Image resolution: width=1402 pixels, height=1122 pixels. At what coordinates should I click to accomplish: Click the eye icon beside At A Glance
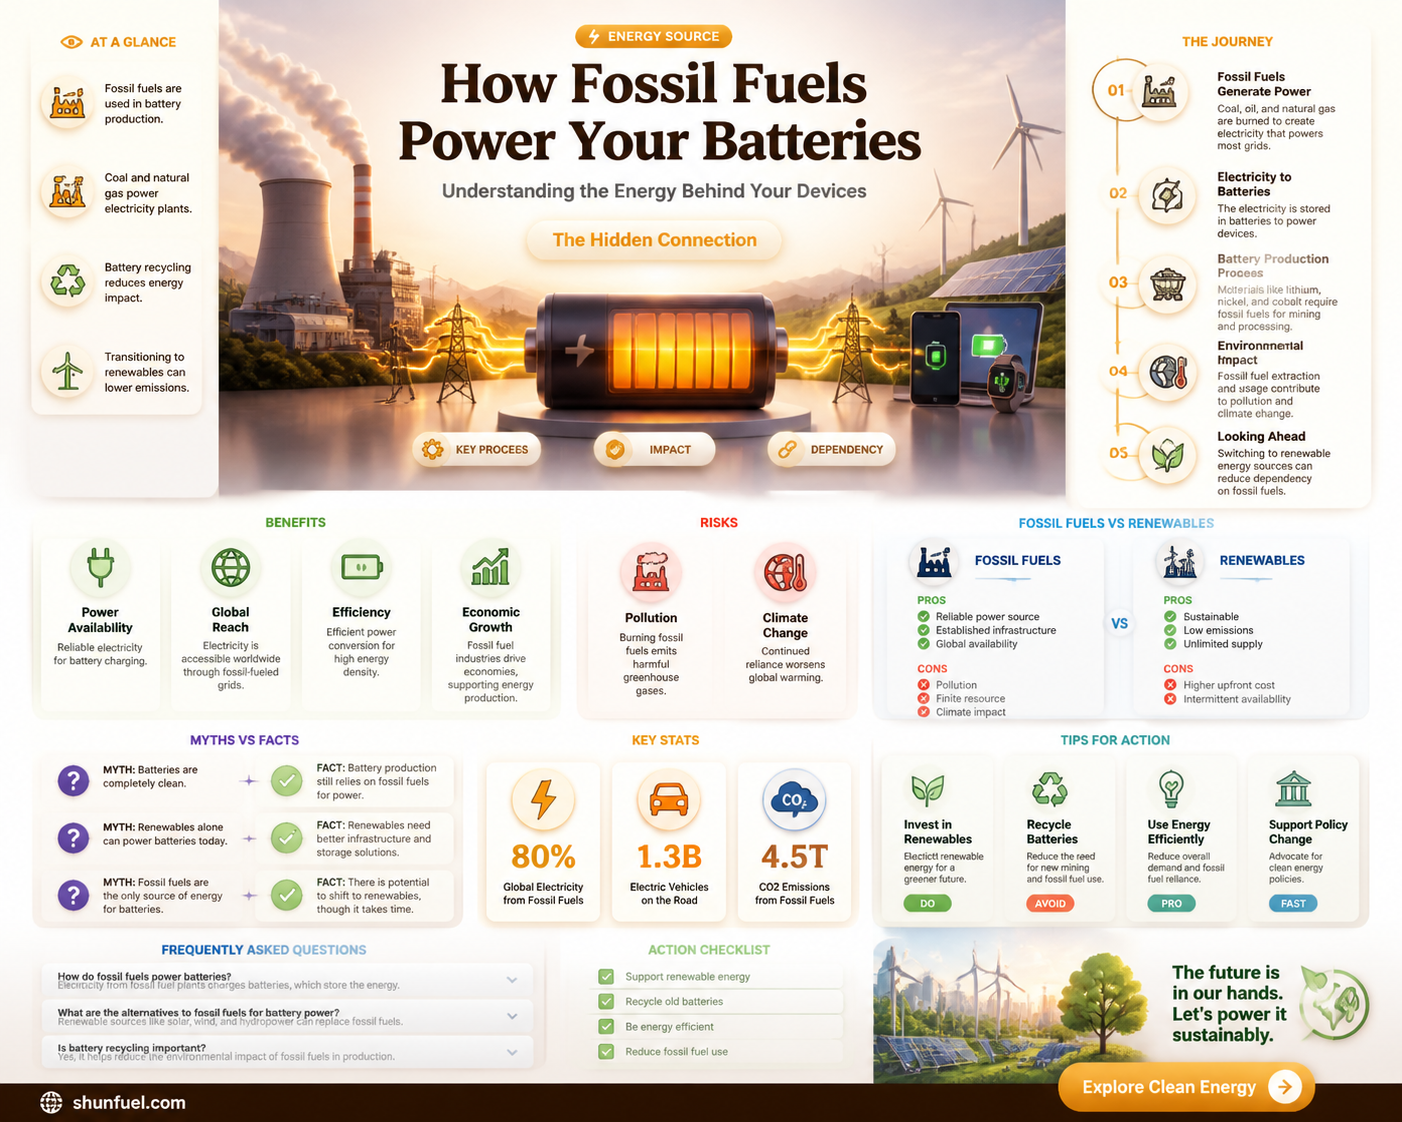(x=71, y=42)
